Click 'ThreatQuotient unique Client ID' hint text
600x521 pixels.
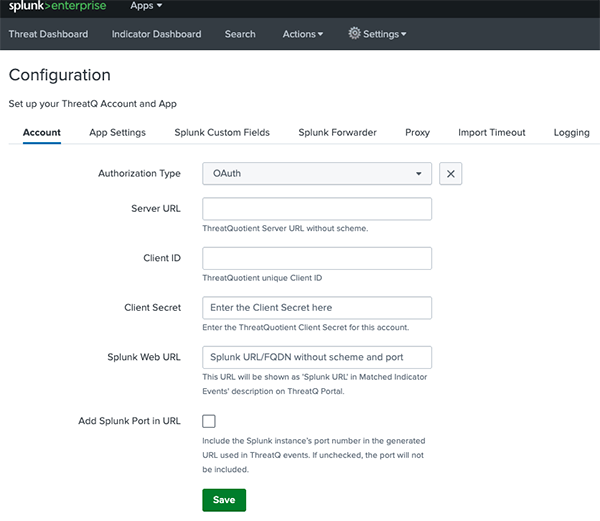point(262,278)
